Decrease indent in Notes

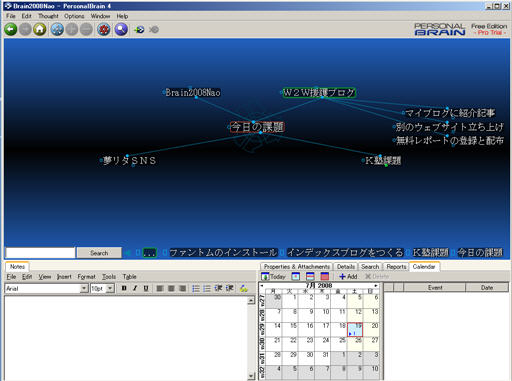pos(218,288)
